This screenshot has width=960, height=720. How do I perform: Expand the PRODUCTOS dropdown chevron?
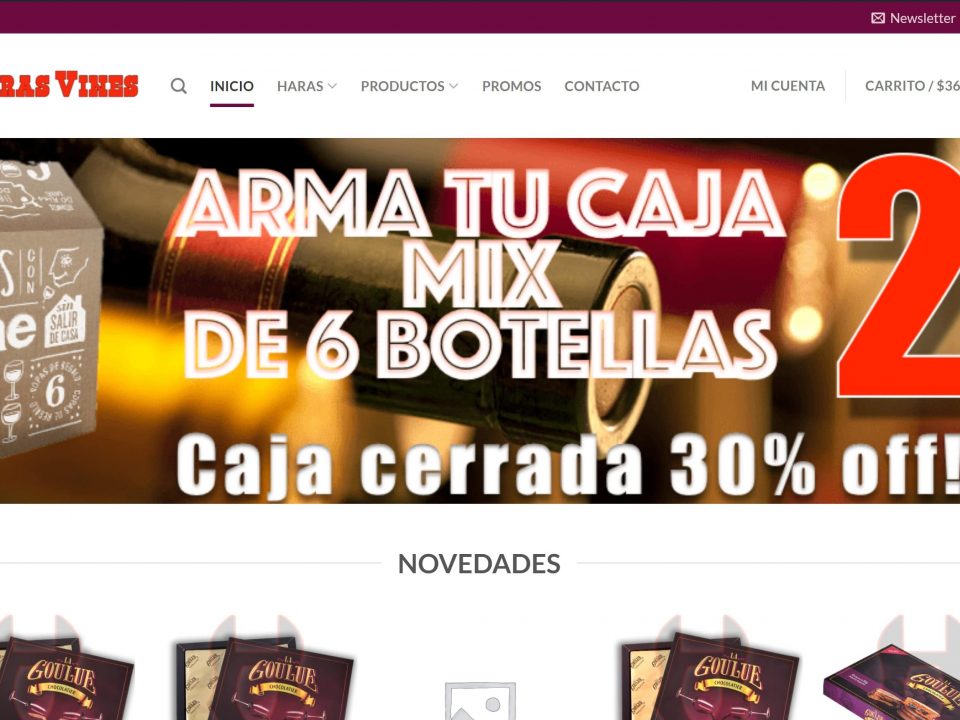click(454, 86)
